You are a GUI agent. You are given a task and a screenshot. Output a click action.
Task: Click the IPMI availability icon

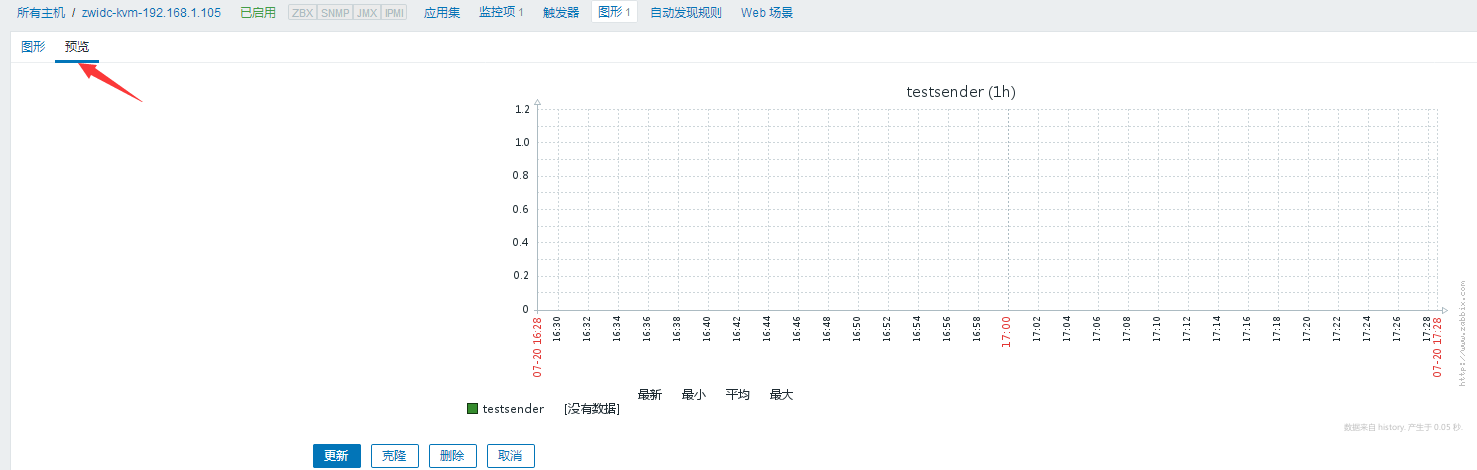395,13
